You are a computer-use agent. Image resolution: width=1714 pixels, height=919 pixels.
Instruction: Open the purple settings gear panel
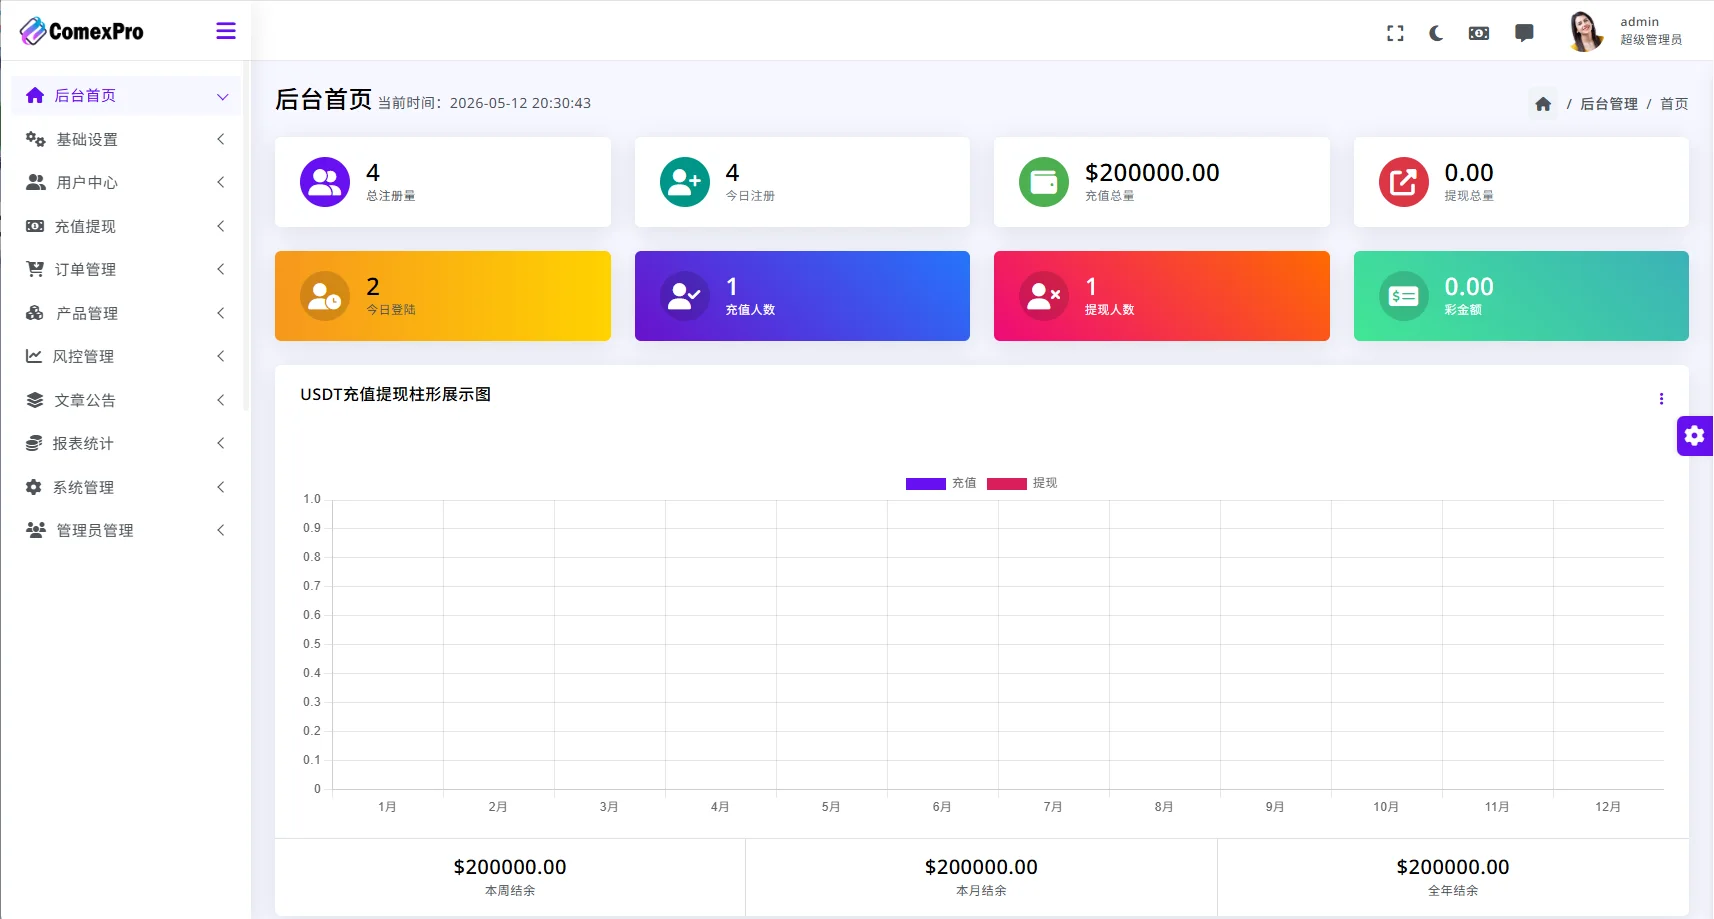pyautogui.click(x=1694, y=436)
